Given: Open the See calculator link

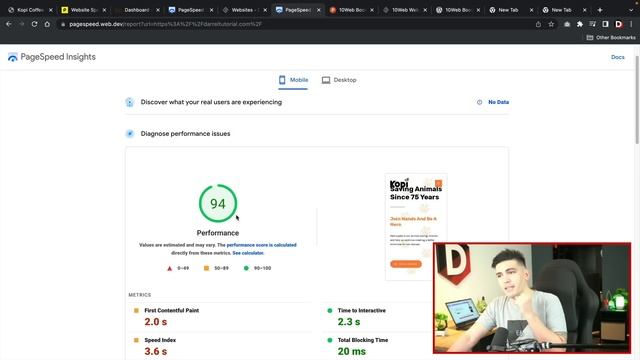Looking at the screenshot, I should click(x=248, y=253).
